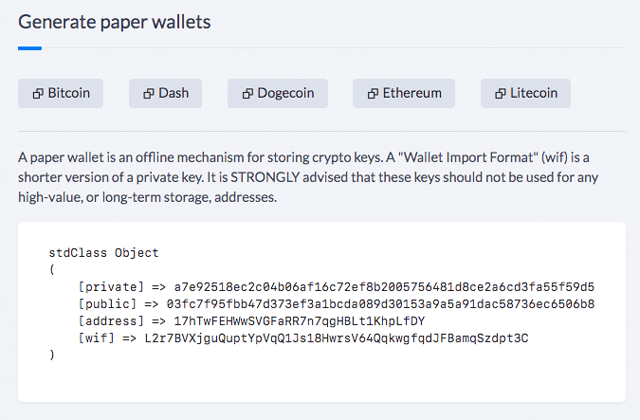Click the [private] key label
Viewport: 640px width, 420px height.
(111, 287)
